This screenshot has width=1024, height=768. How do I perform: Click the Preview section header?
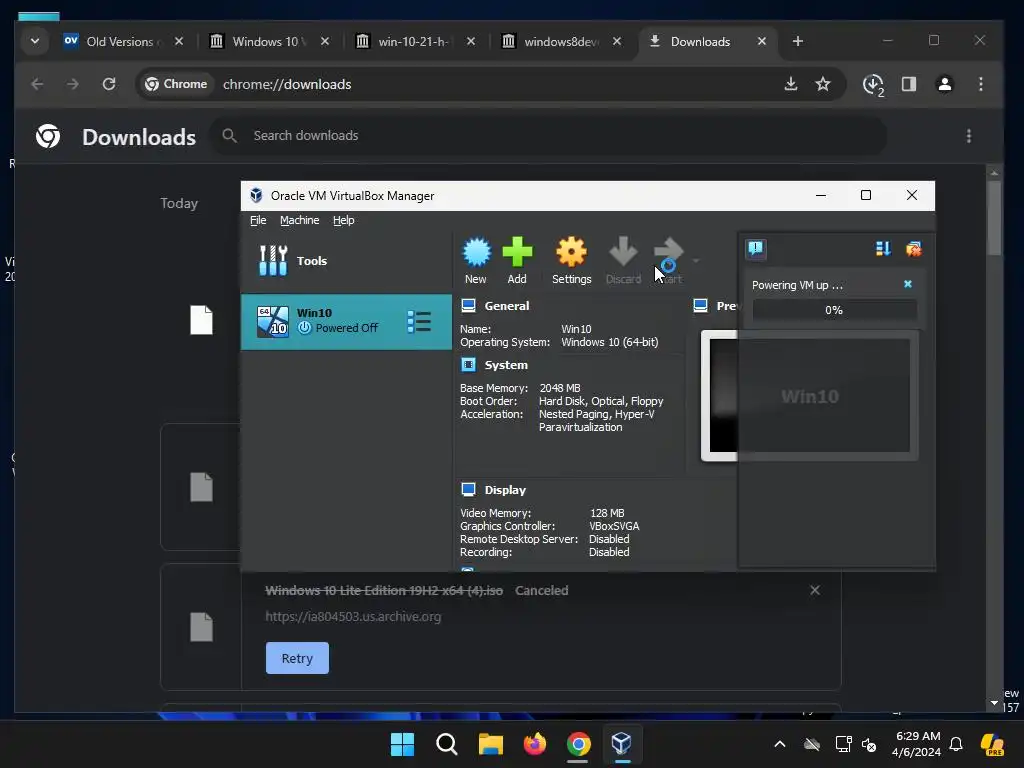[x=726, y=306]
